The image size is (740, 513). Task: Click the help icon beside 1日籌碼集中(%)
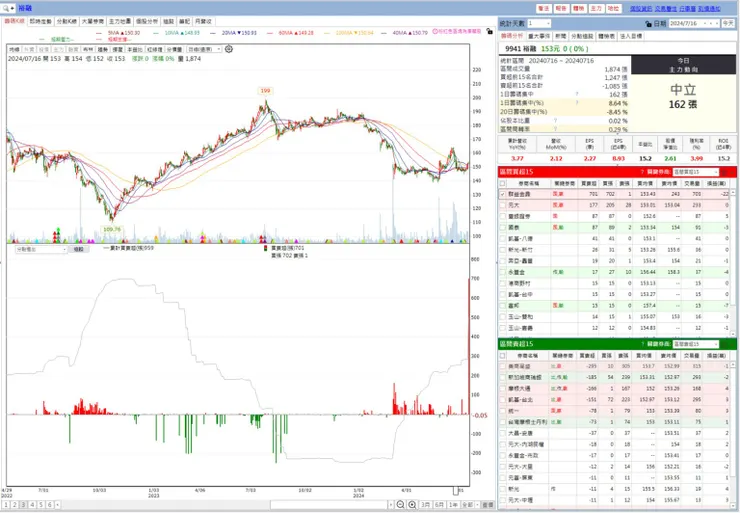tap(577, 103)
